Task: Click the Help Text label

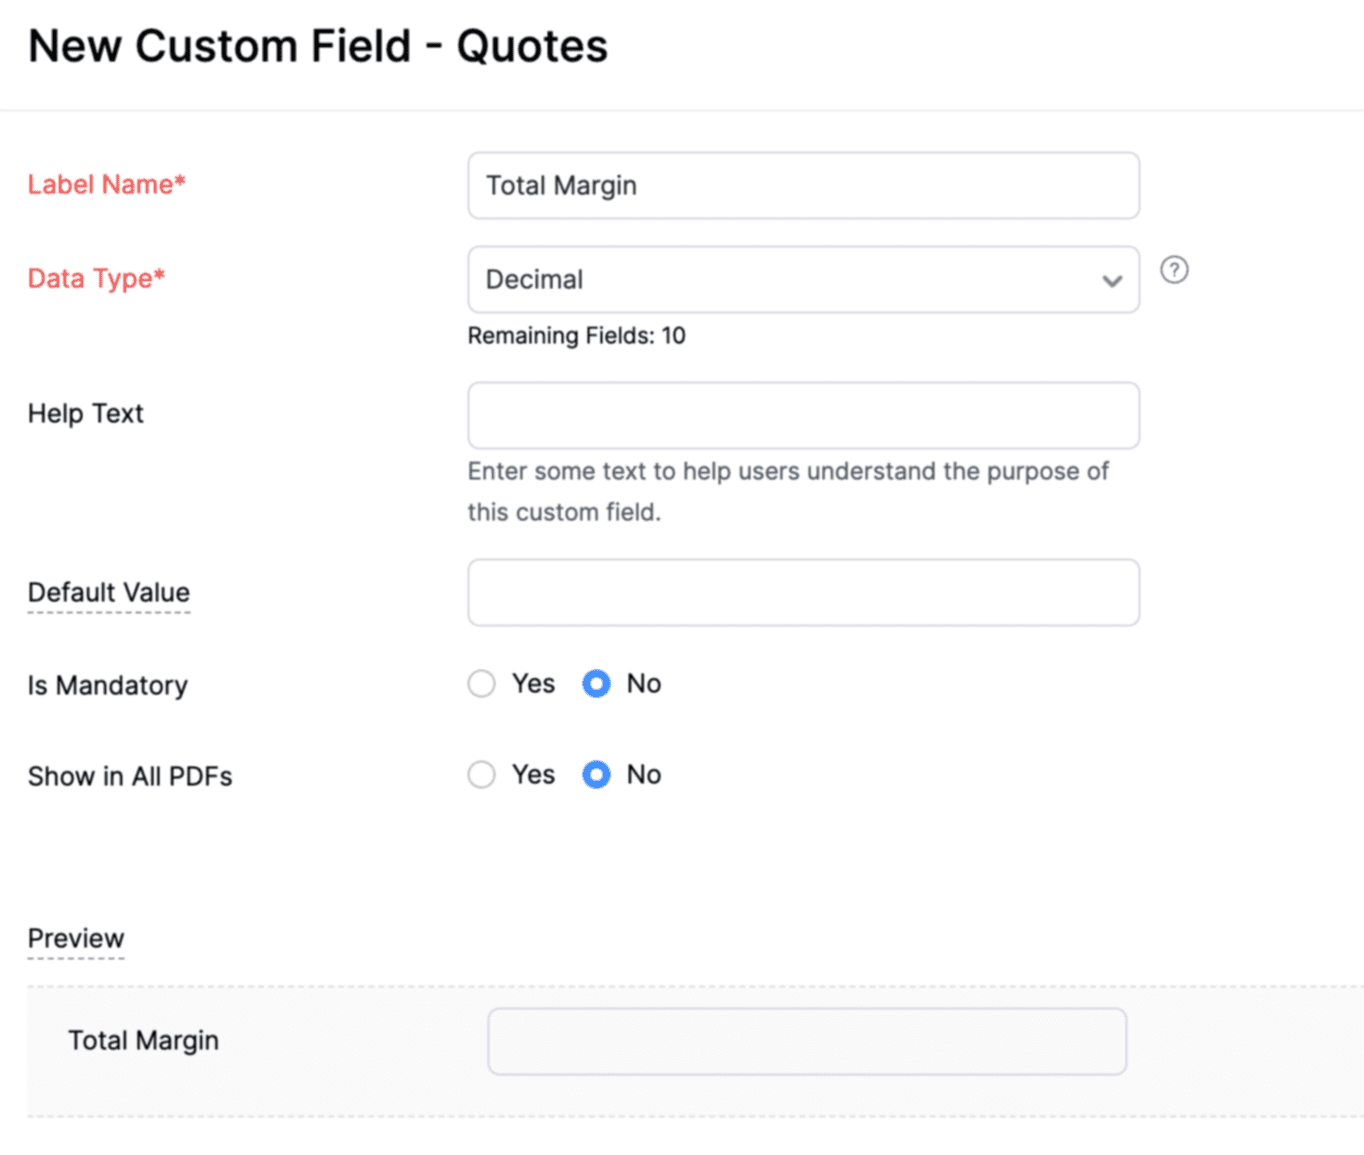Action: 86,414
